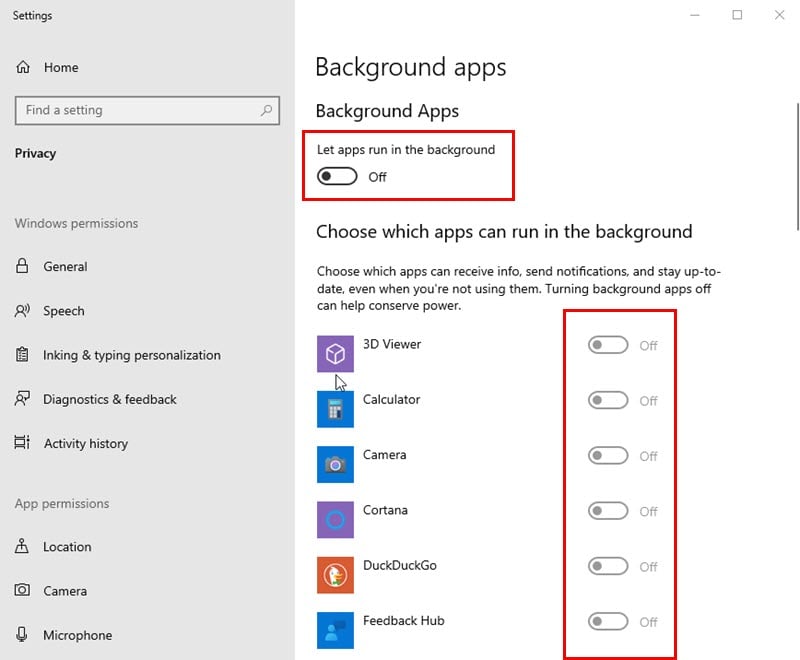The height and width of the screenshot is (660, 800).
Task: Toggle 3D Viewer background permission on
Action: [608, 345]
